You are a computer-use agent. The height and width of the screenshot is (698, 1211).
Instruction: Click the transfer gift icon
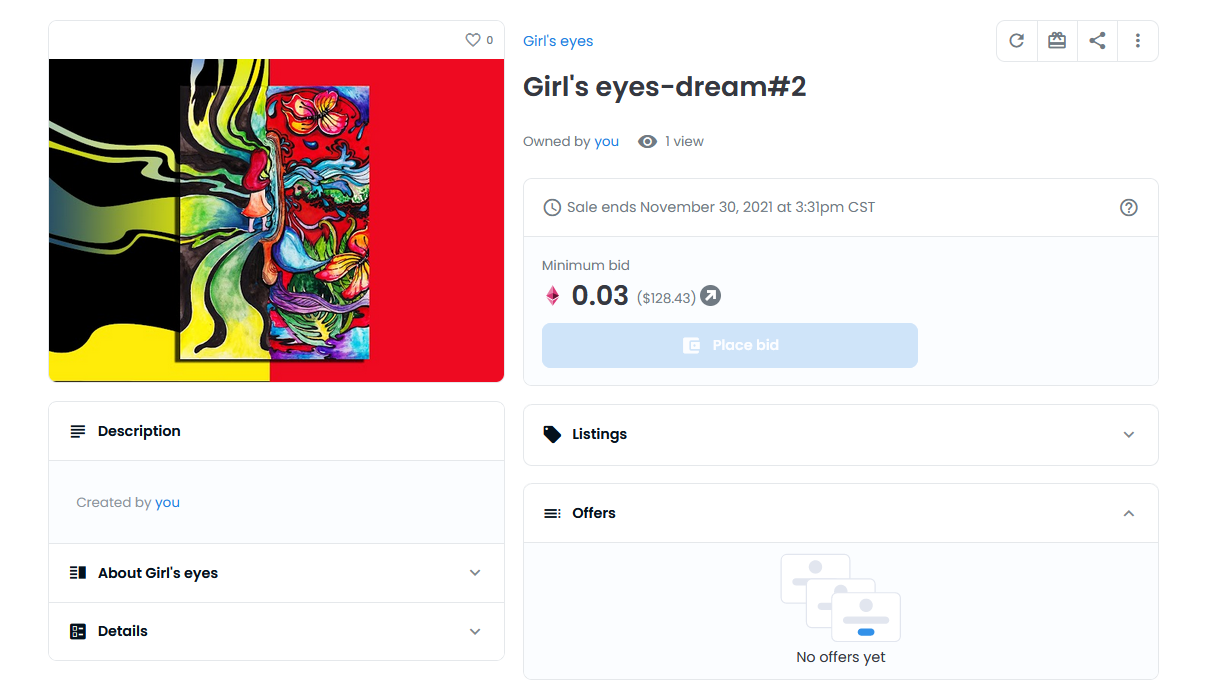1057,41
